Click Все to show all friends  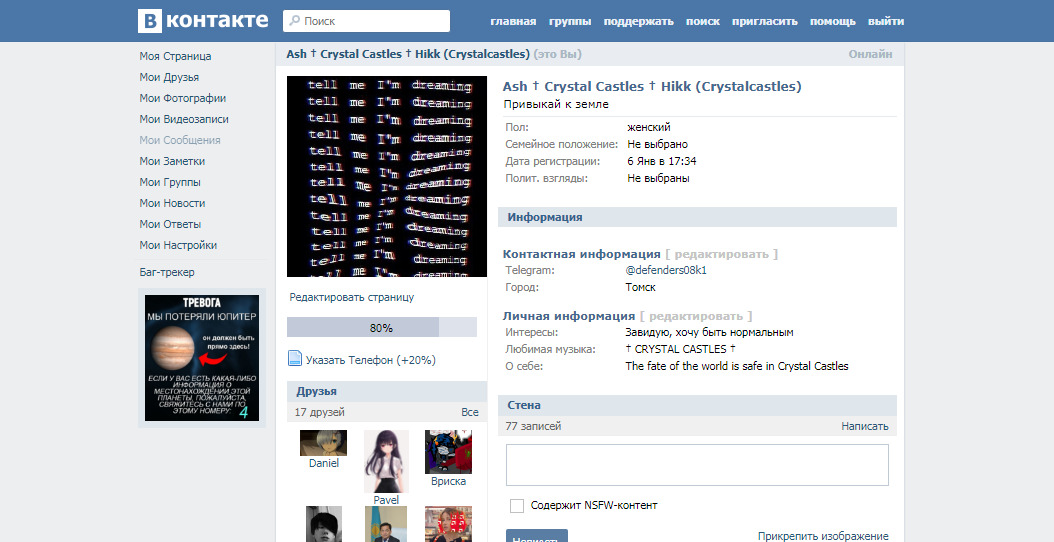point(470,412)
